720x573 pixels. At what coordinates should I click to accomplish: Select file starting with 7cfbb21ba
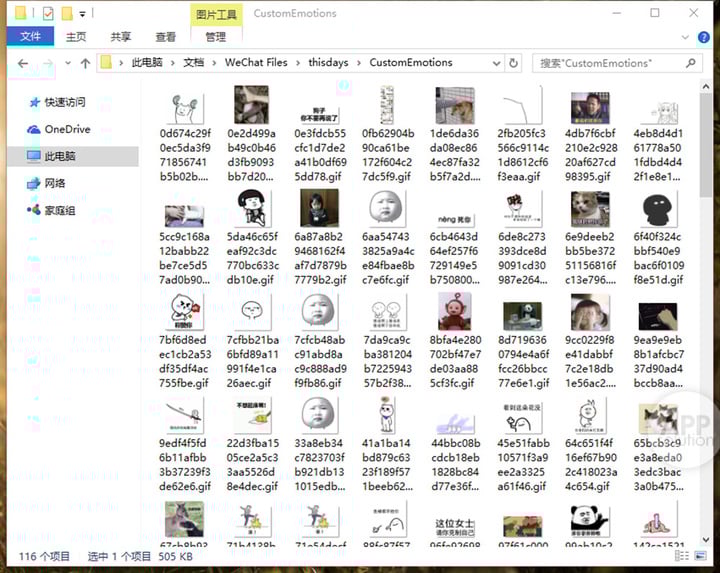tap(252, 342)
